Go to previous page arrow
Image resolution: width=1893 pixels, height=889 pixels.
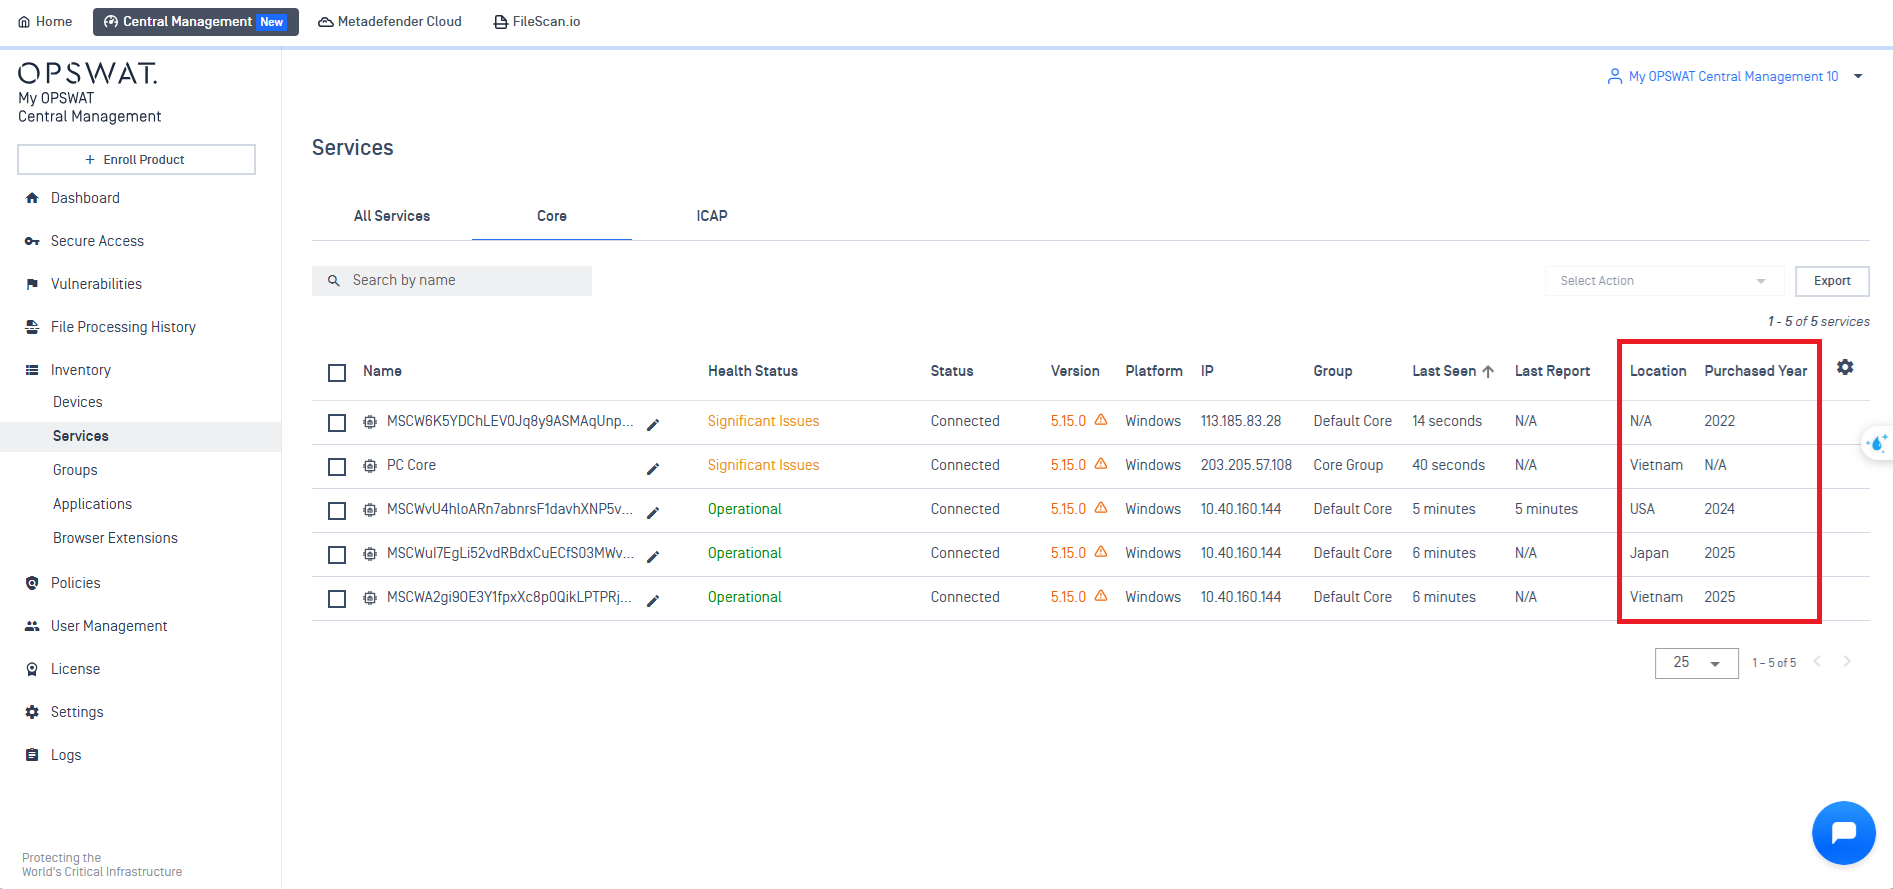[x=1817, y=661]
